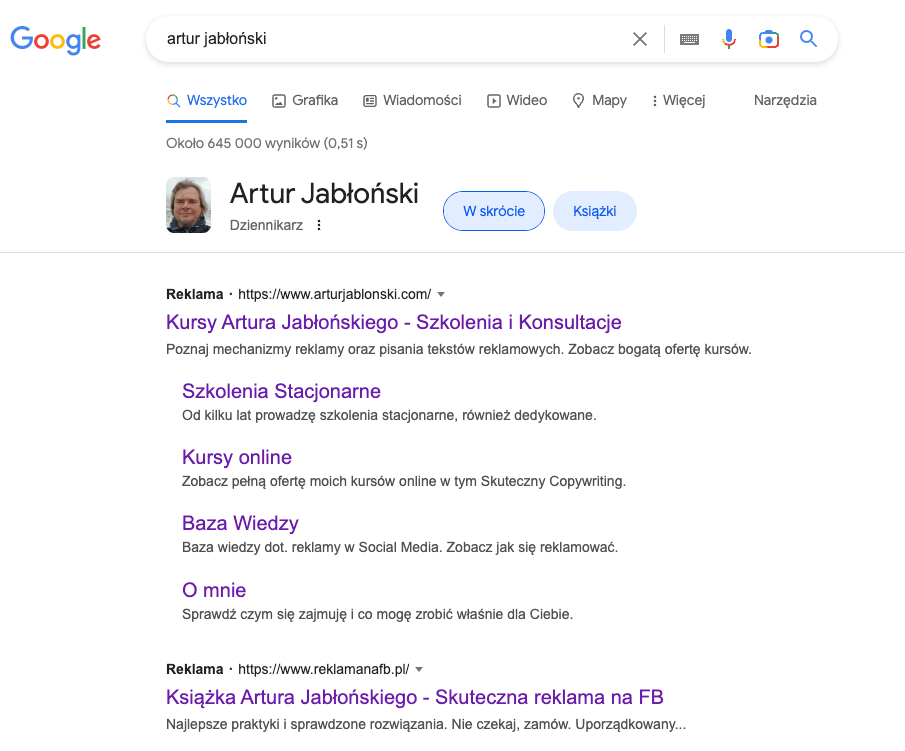The width and height of the screenshot is (905, 751).
Task: Click Artur Jabłoński's profile photo
Action: 188,203
